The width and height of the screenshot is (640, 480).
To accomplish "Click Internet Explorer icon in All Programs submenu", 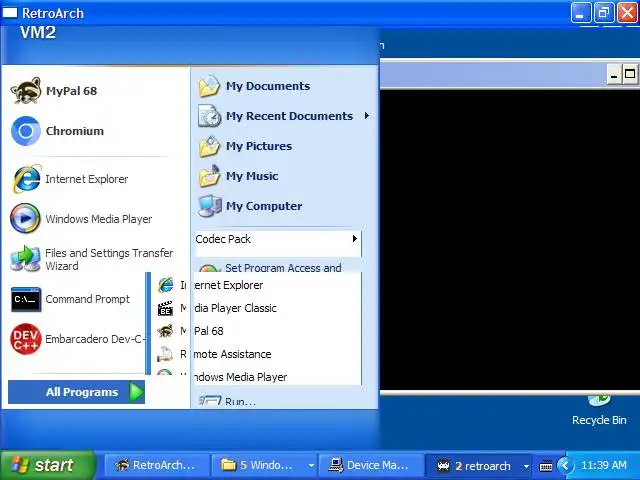I will pos(166,285).
